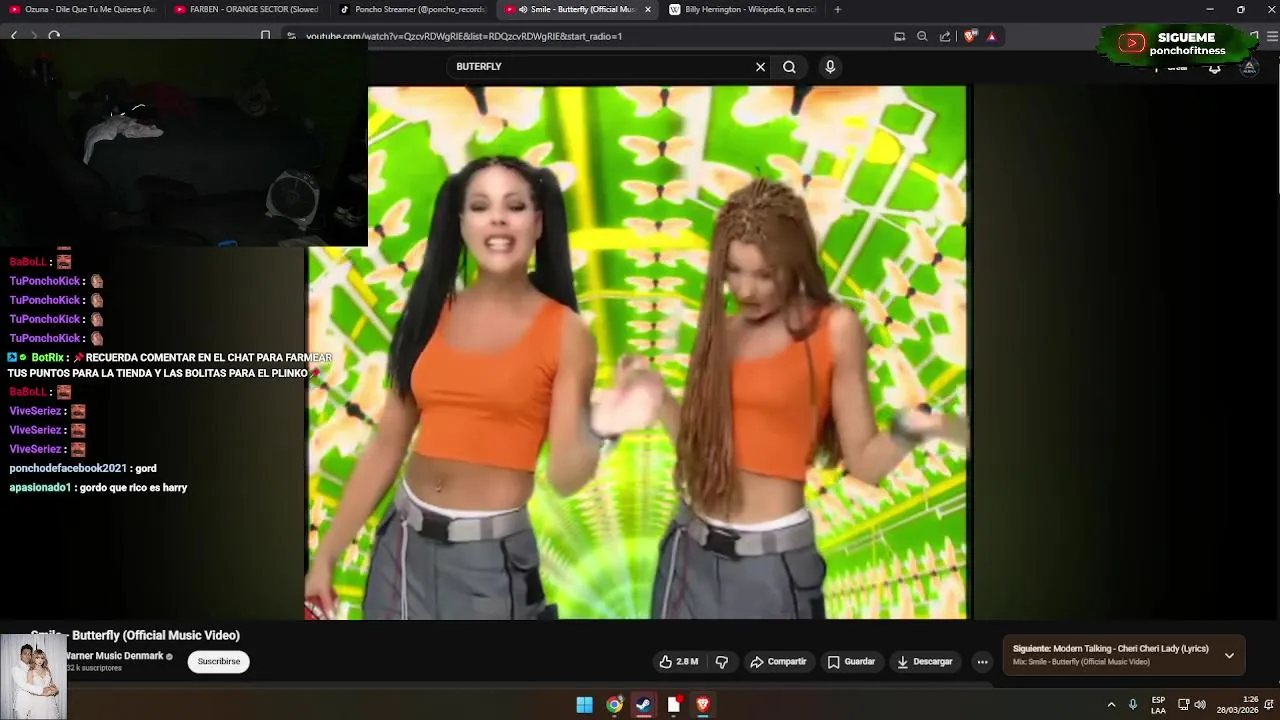Open the notification center icon

pyautogui.click(x=1269, y=705)
